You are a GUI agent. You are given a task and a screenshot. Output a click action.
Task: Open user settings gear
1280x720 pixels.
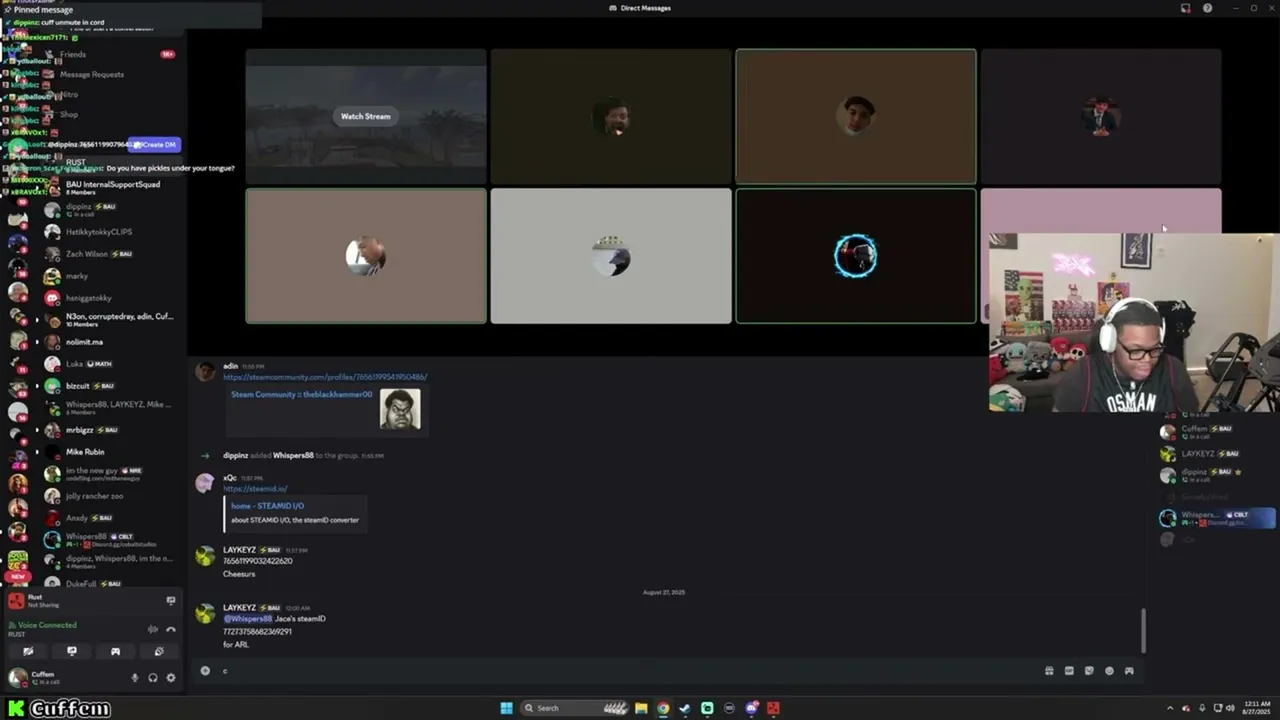point(171,677)
